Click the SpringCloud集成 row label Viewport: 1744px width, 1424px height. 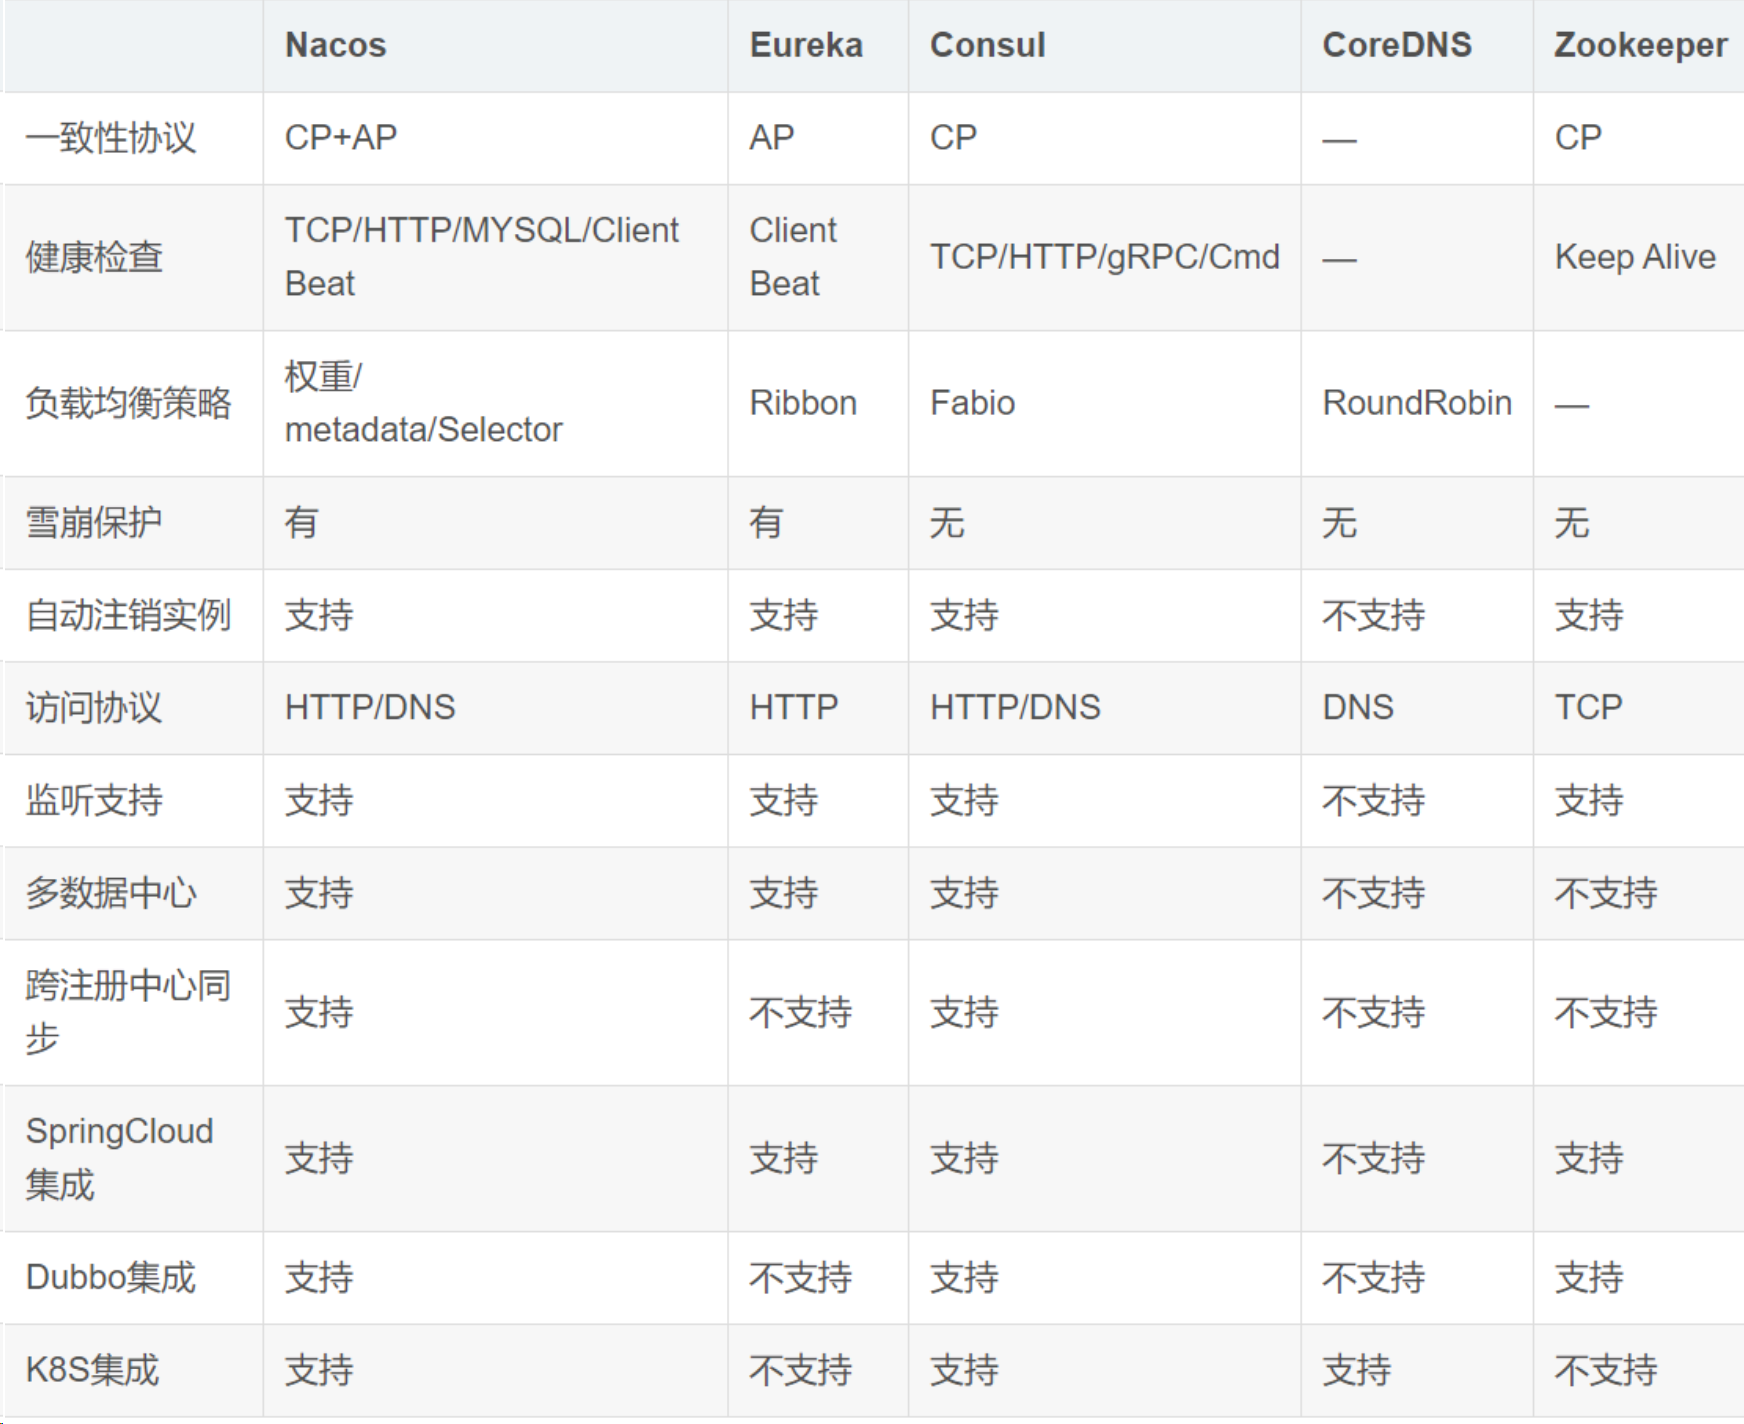tap(119, 1158)
